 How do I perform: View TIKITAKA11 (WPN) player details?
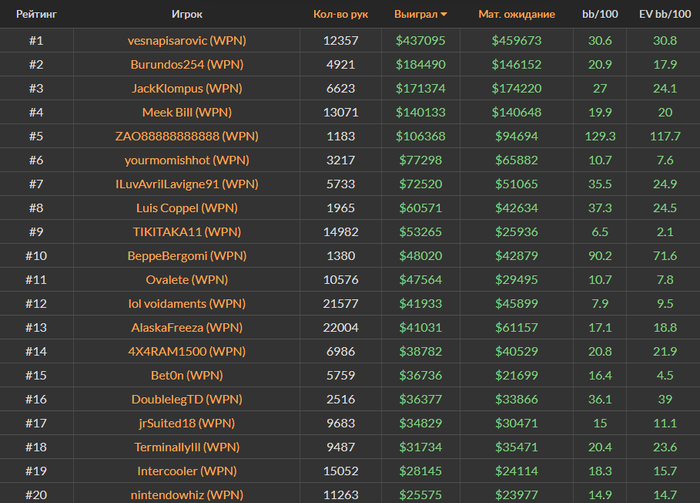click(x=187, y=232)
